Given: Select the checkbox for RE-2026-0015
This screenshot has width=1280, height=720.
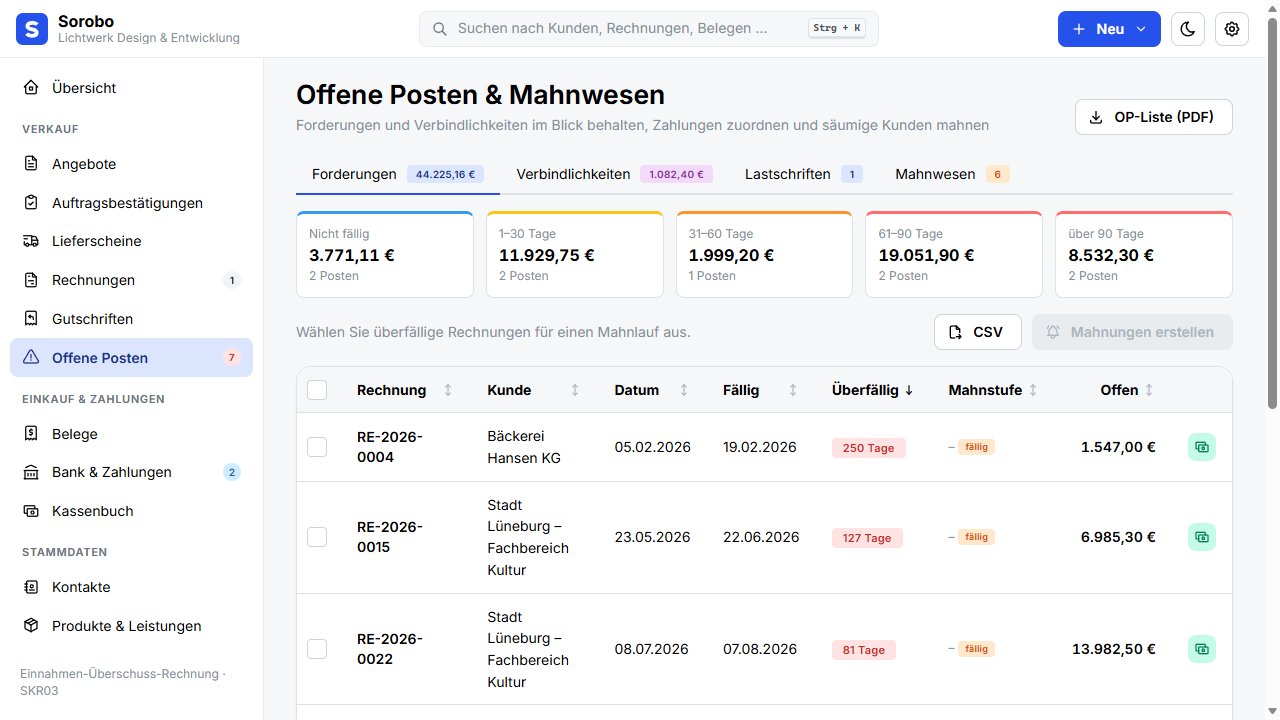Looking at the screenshot, I should [317, 537].
